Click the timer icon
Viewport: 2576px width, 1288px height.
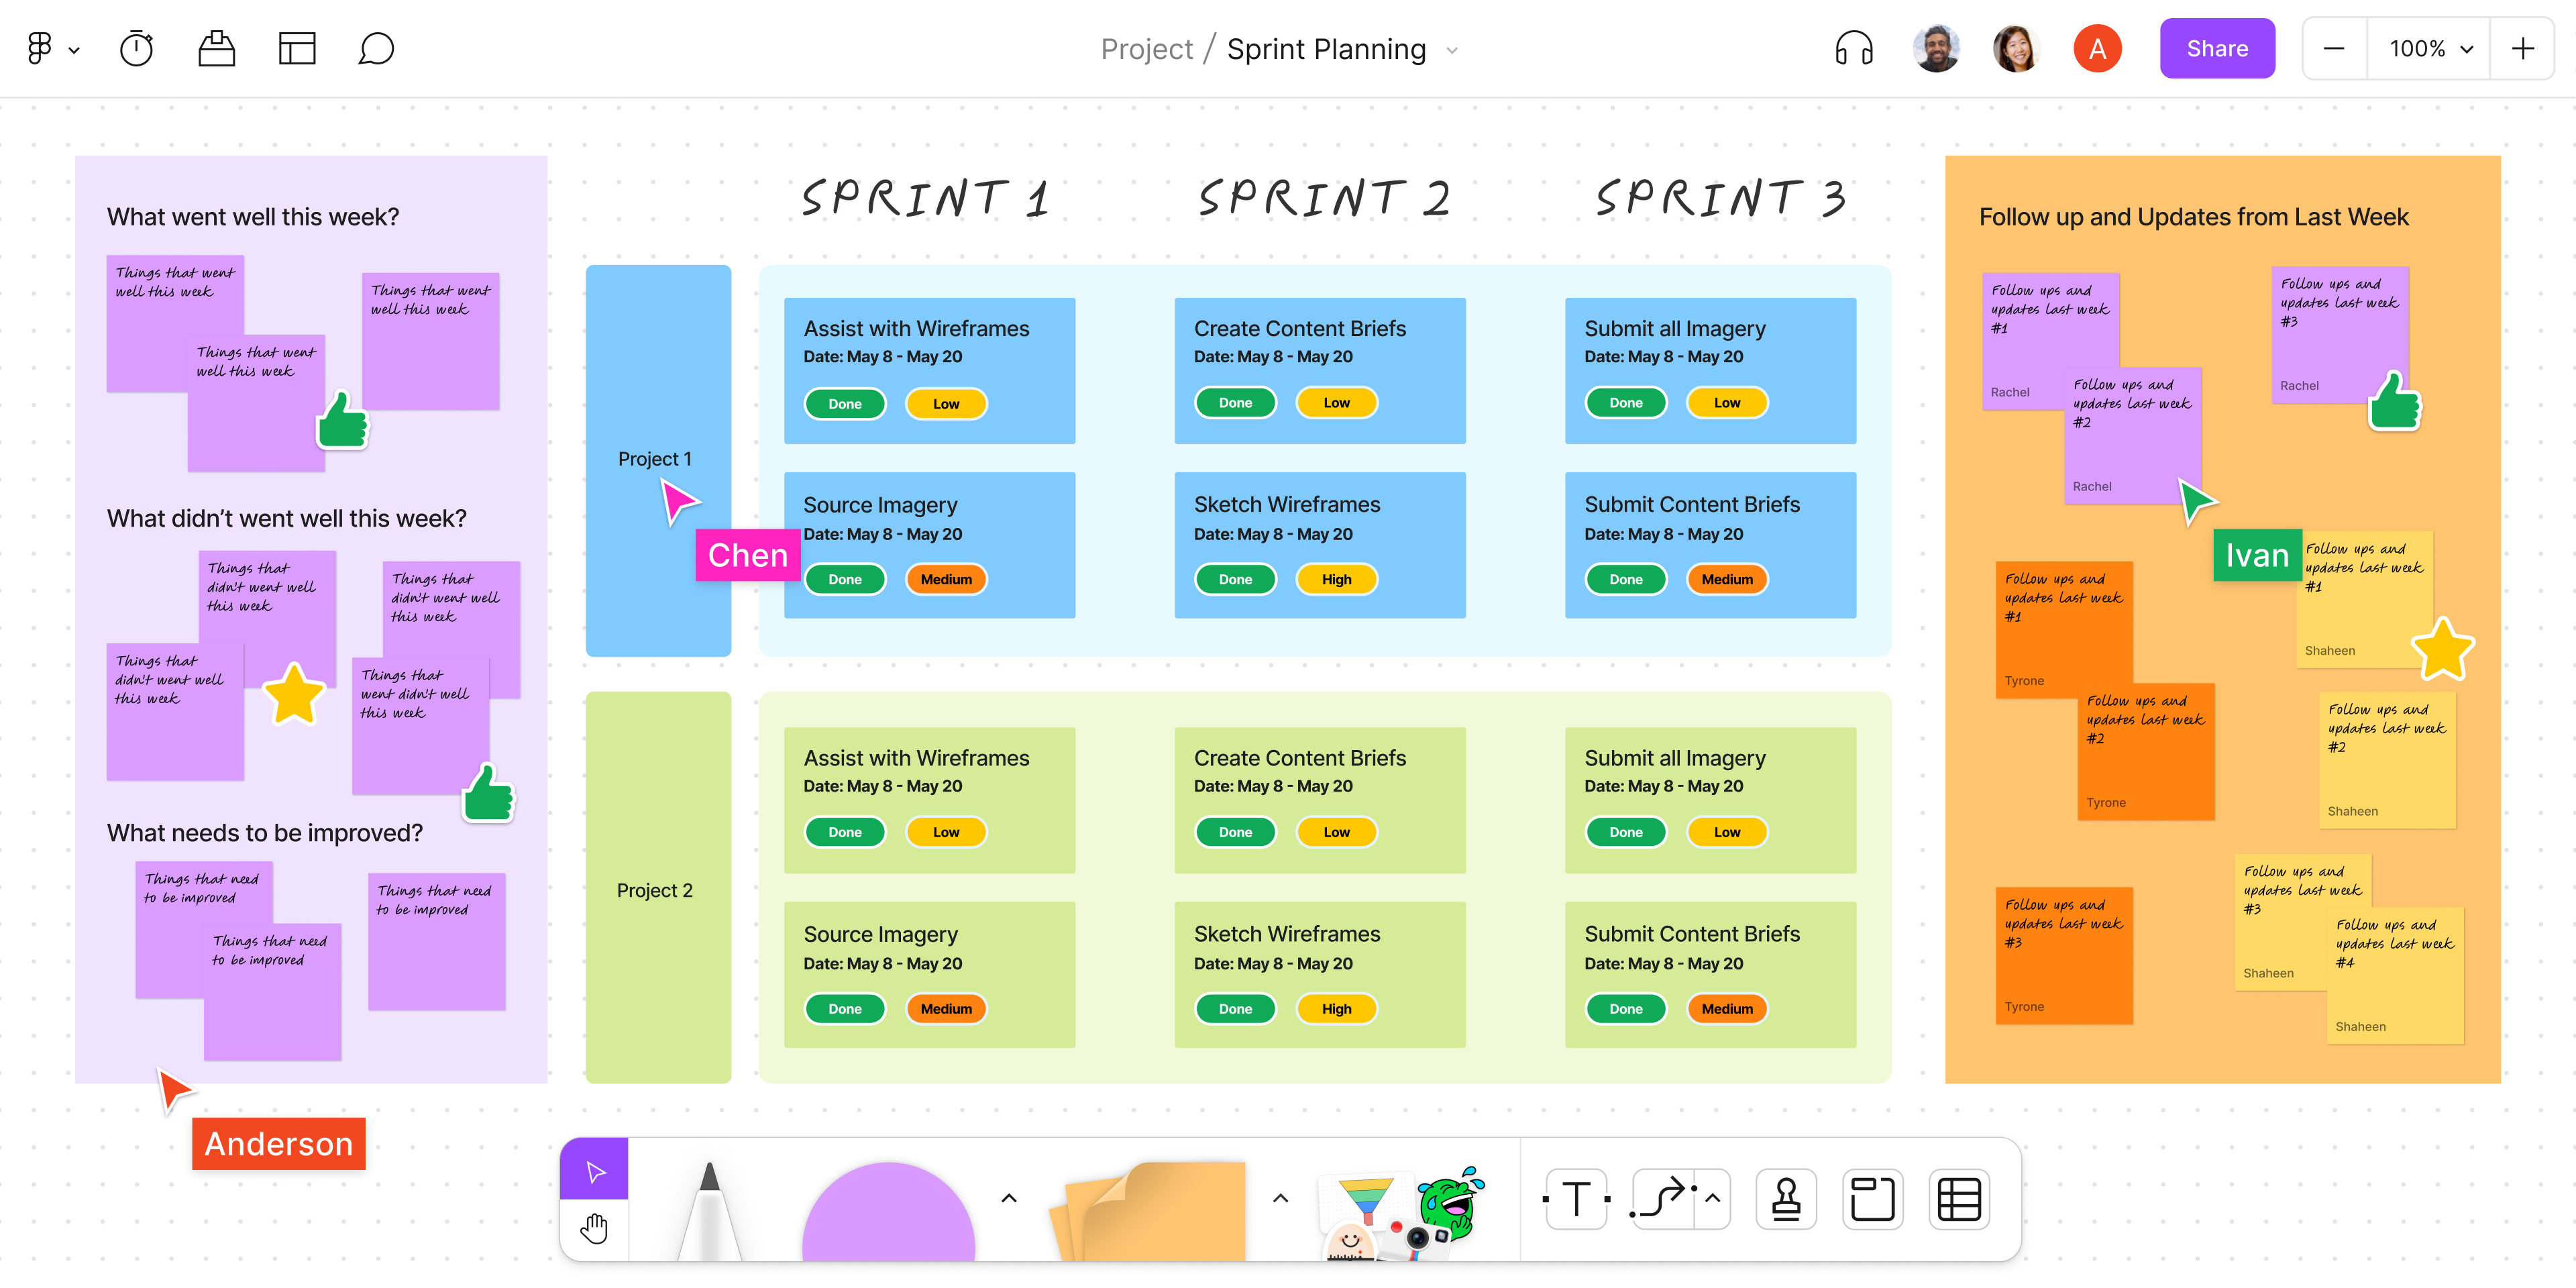pyautogui.click(x=136, y=48)
